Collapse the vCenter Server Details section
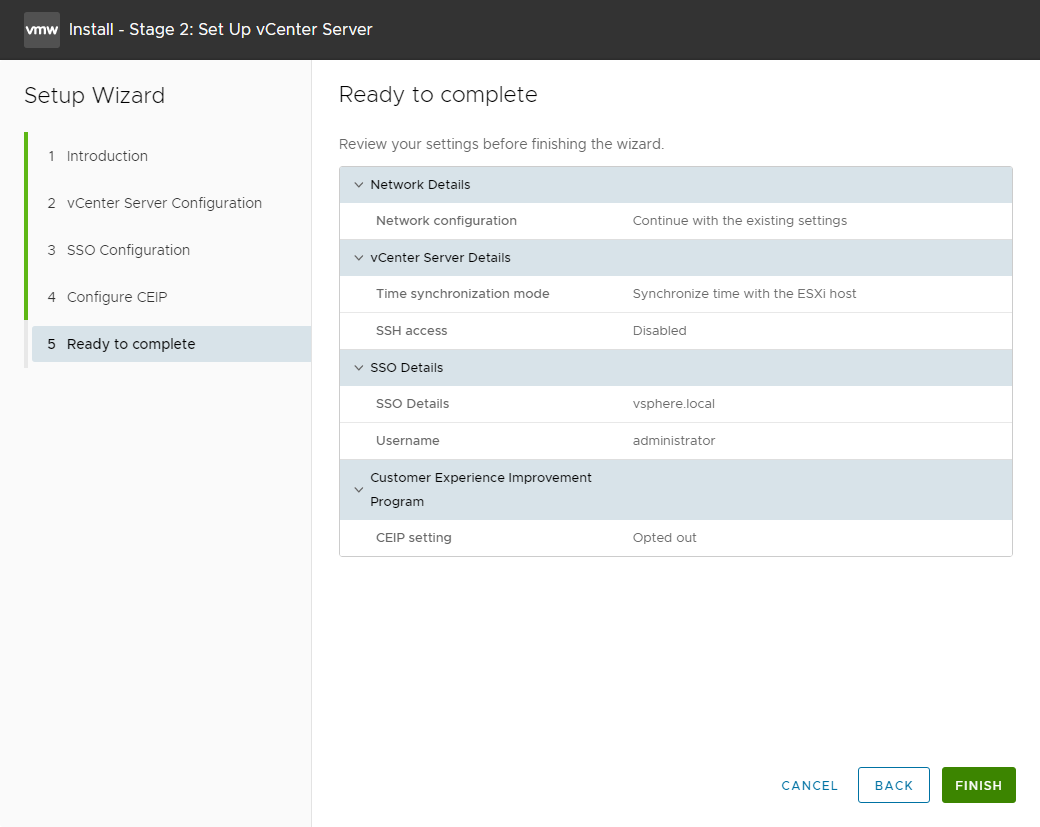This screenshot has width=1040, height=827. point(359,258)
